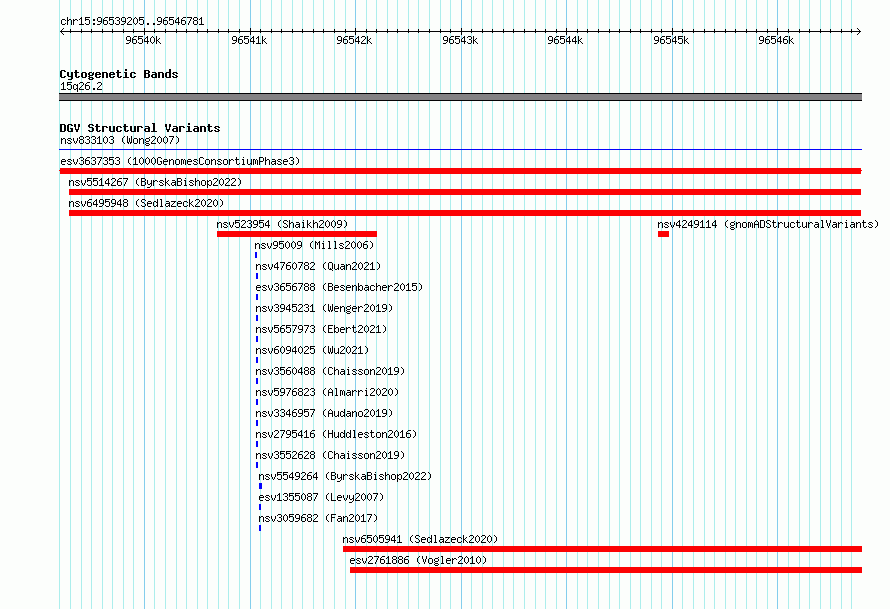Open nsv3560488 (Chaisson2019) variant

coord(330,371)
